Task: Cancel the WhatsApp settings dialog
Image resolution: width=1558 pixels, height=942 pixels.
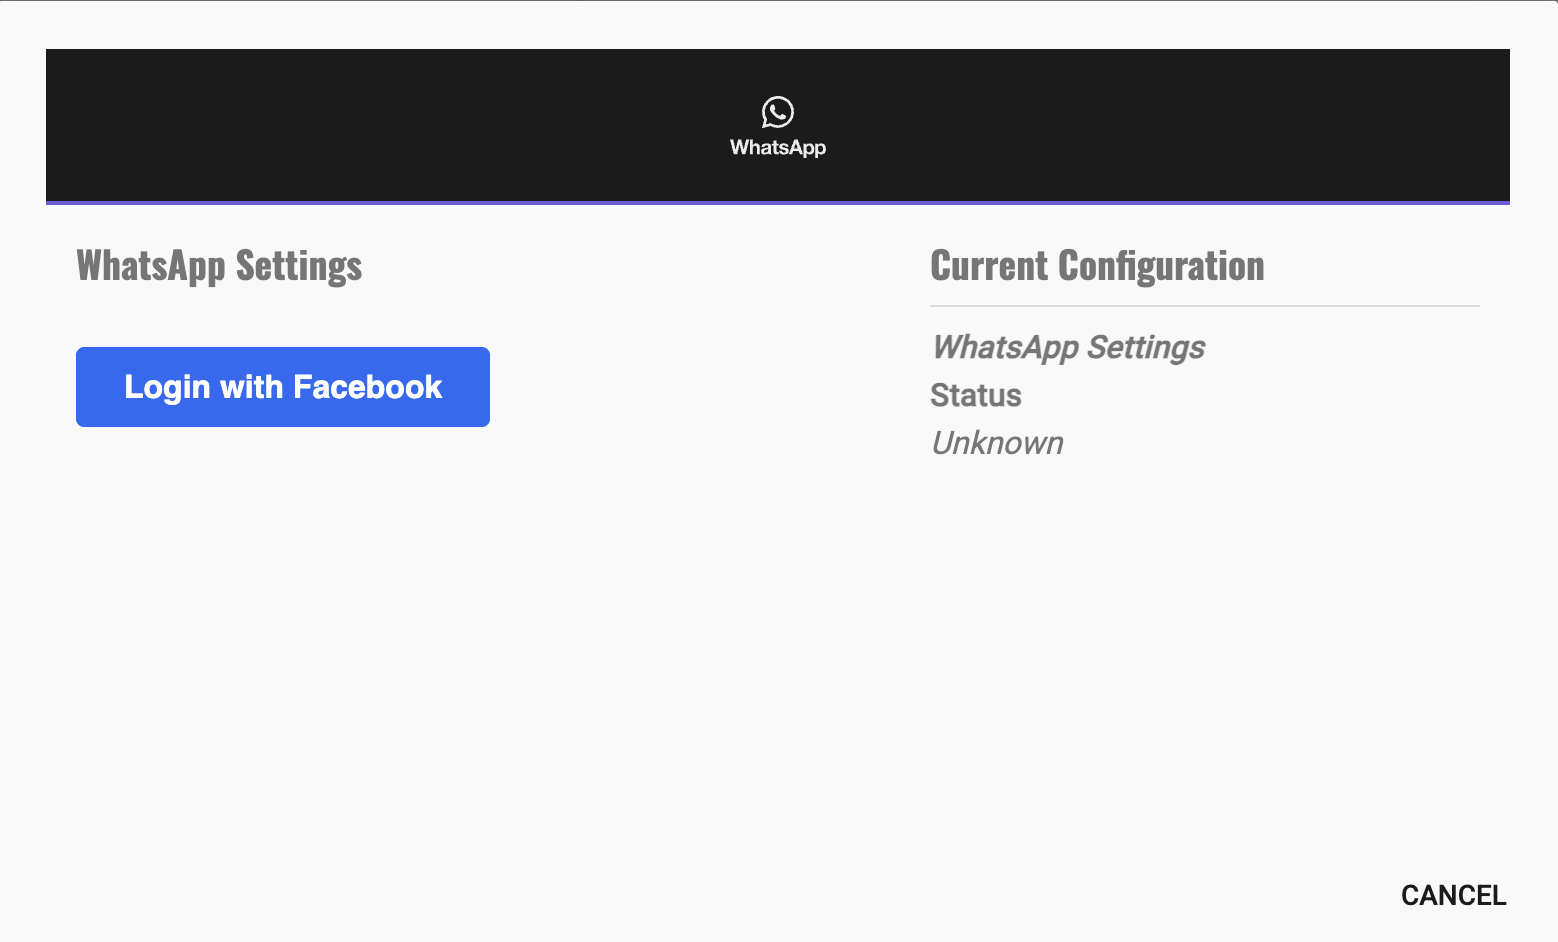Action: pyautogui.click(x=1453, y=895)
